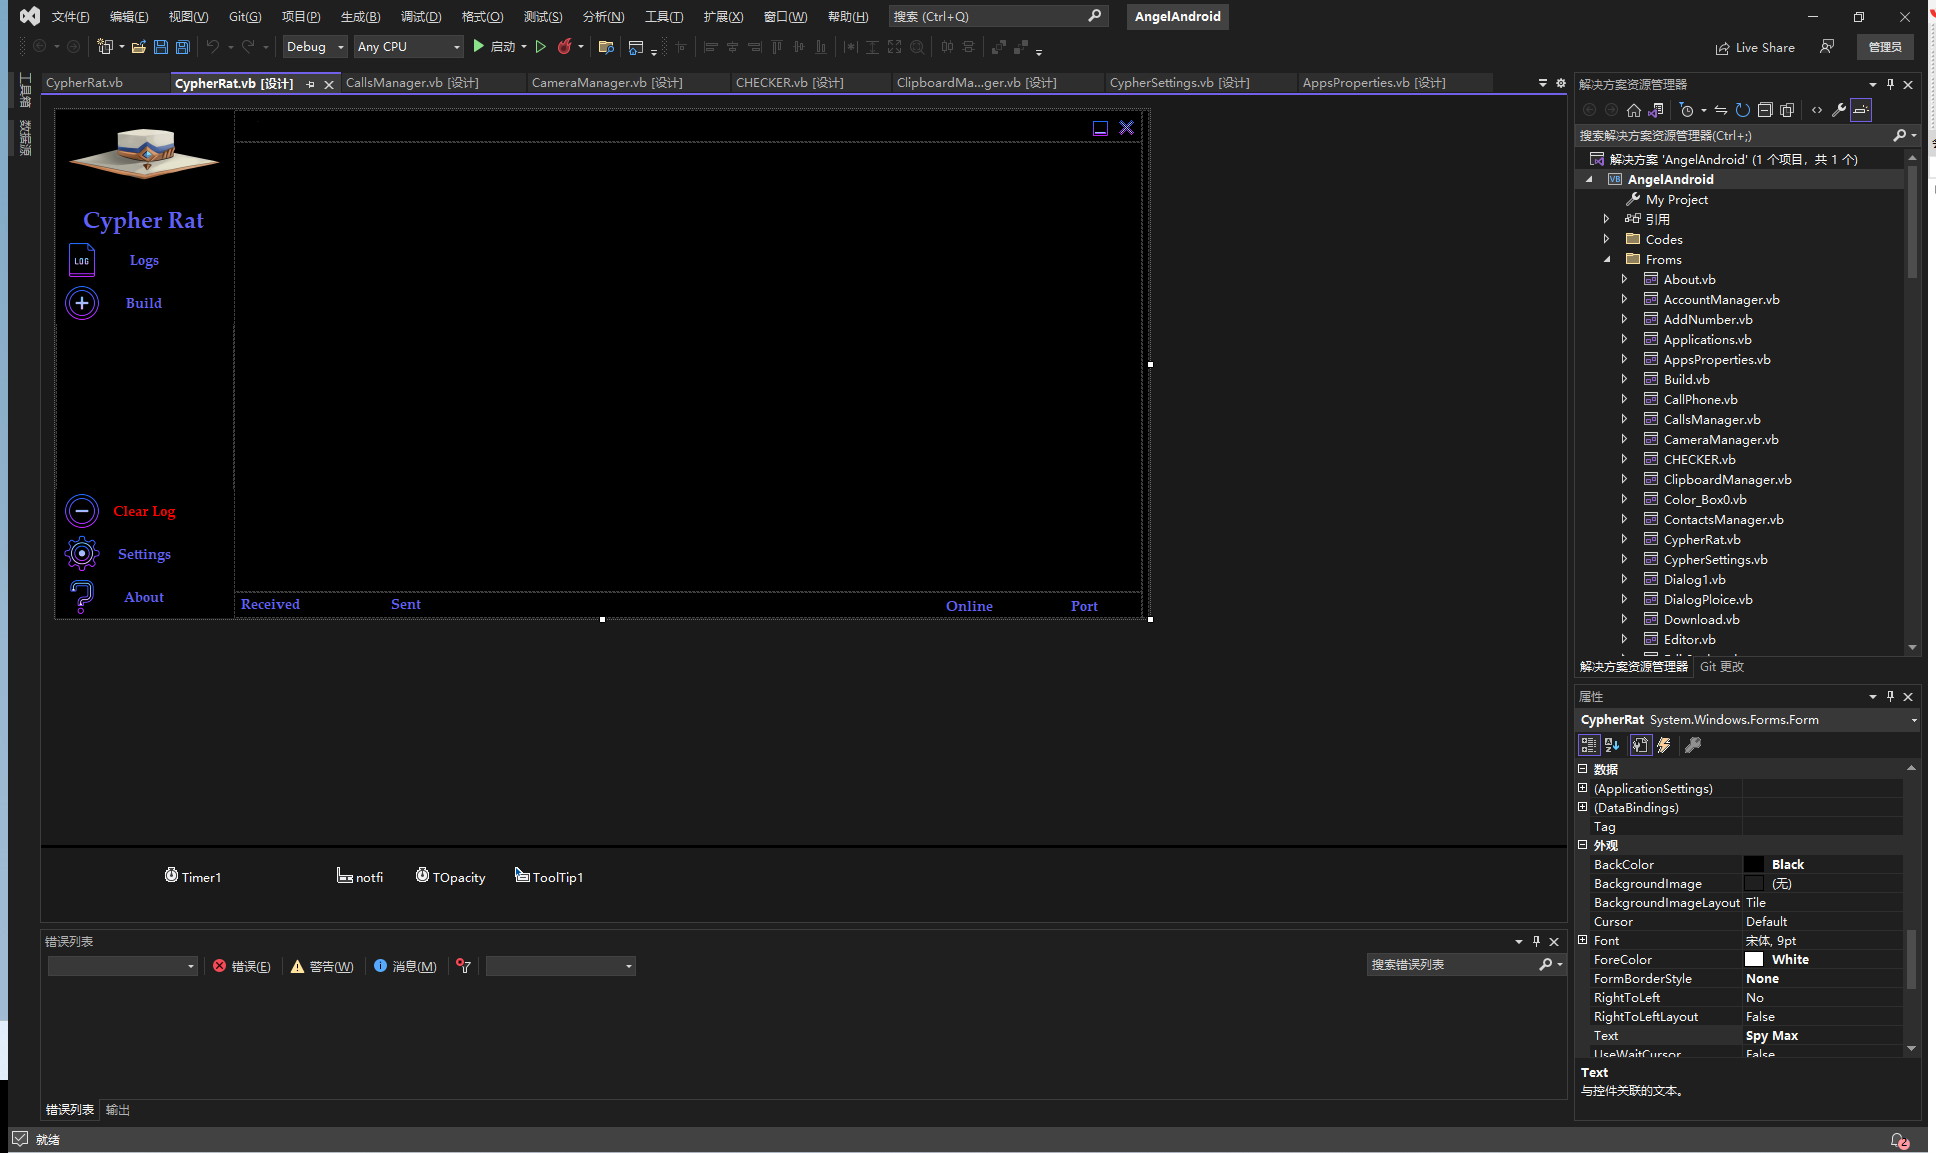The image size is (1936, 1153).
Task: Click the feedback icon near Live Share
Action: click(1827, 47)
